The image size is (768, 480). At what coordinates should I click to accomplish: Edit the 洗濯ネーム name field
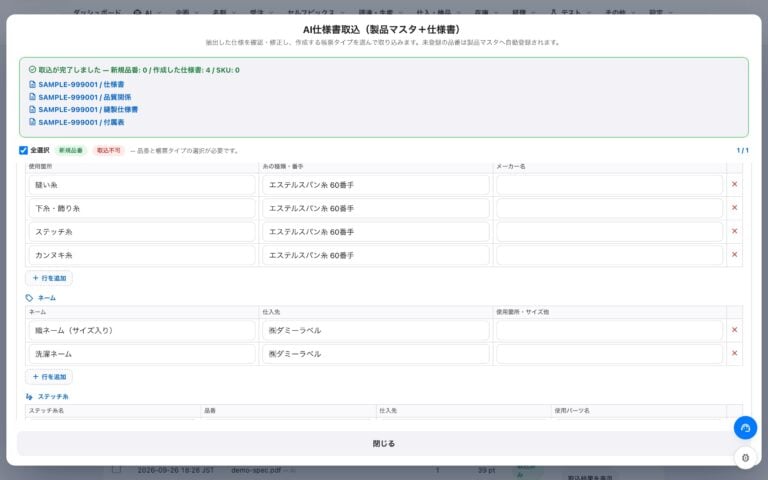pos(142,354)
